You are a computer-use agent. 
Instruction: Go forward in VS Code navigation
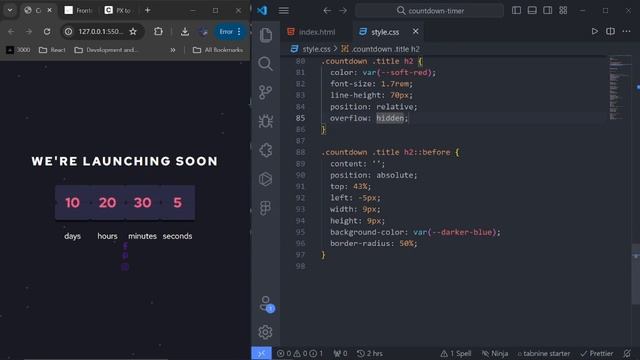[x=343, y=11]
